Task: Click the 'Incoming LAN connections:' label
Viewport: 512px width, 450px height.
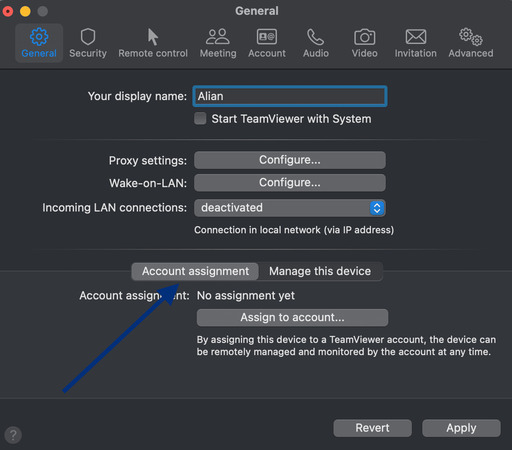Action: (x=114, y=208)
